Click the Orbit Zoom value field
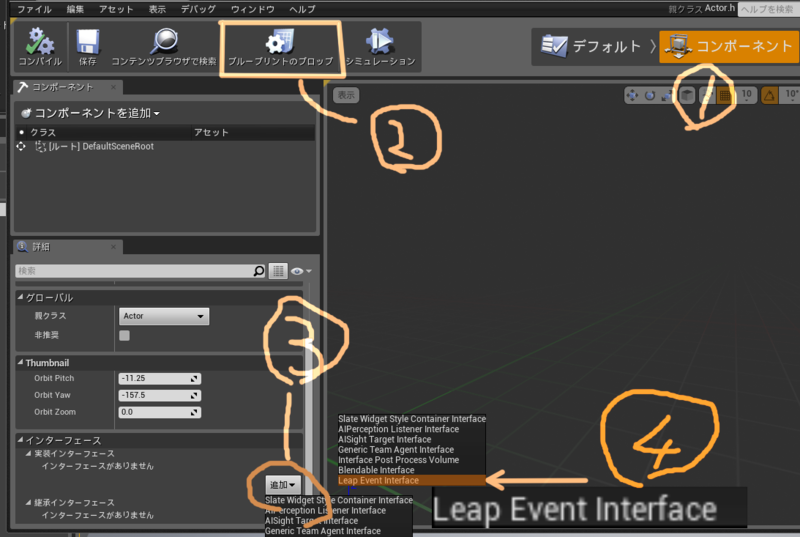This screenshot has width=800, height=537. pos(159,412)
